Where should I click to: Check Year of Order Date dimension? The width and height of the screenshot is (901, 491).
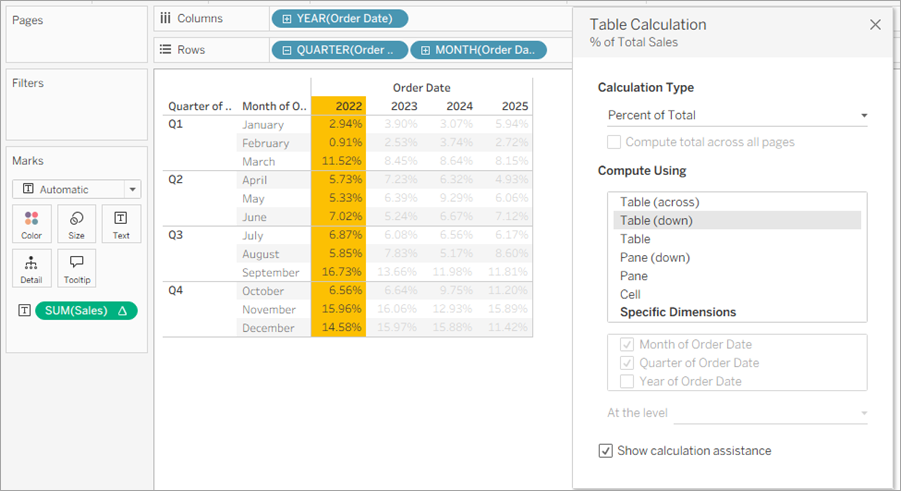[627, 381]
